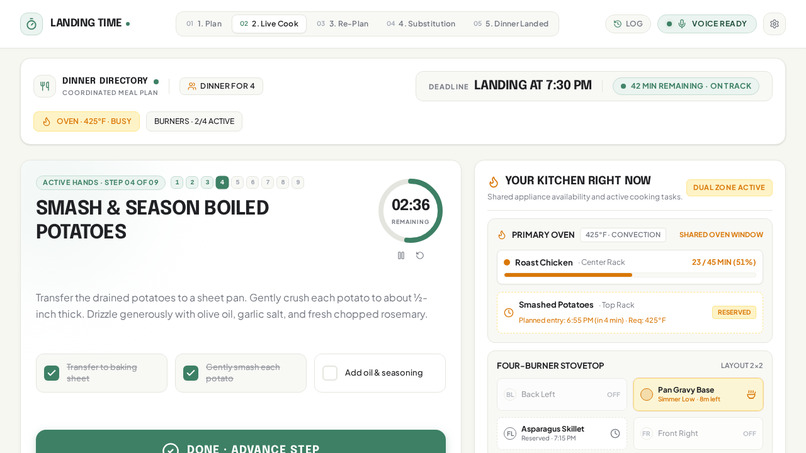Screen dimensions: 806x453
Task: Jump to step 6 indicator
Action: pos(252,182)
